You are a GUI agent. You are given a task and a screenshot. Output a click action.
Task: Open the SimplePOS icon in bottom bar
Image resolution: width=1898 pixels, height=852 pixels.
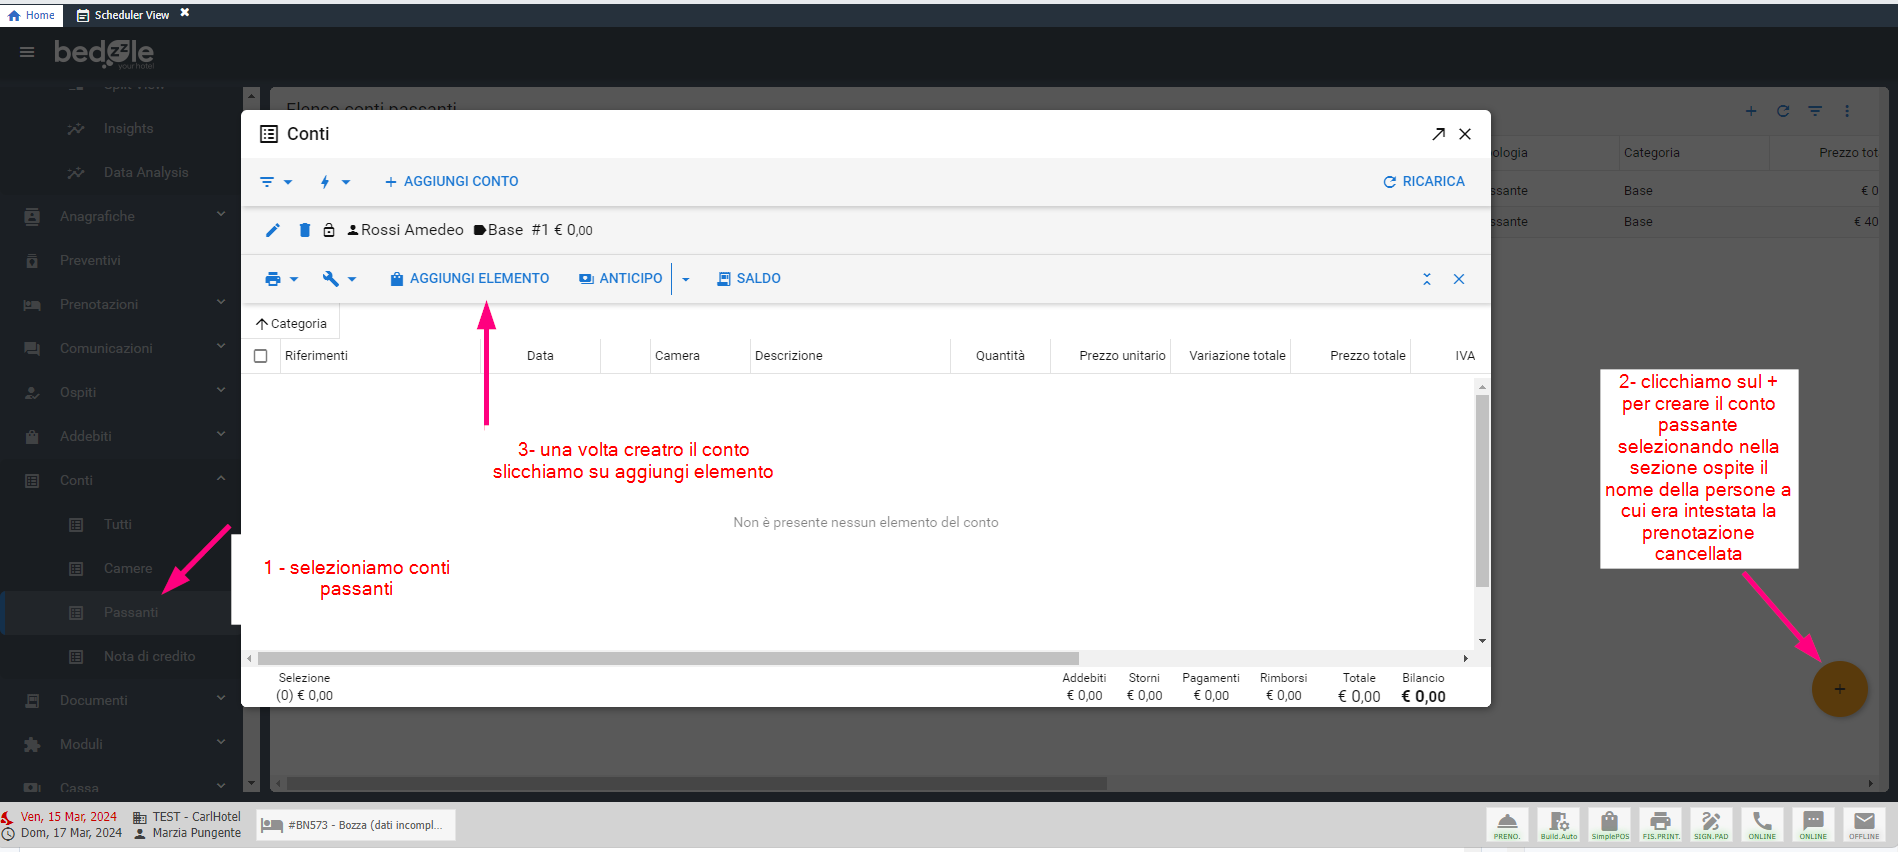[x=1609, y=825]
